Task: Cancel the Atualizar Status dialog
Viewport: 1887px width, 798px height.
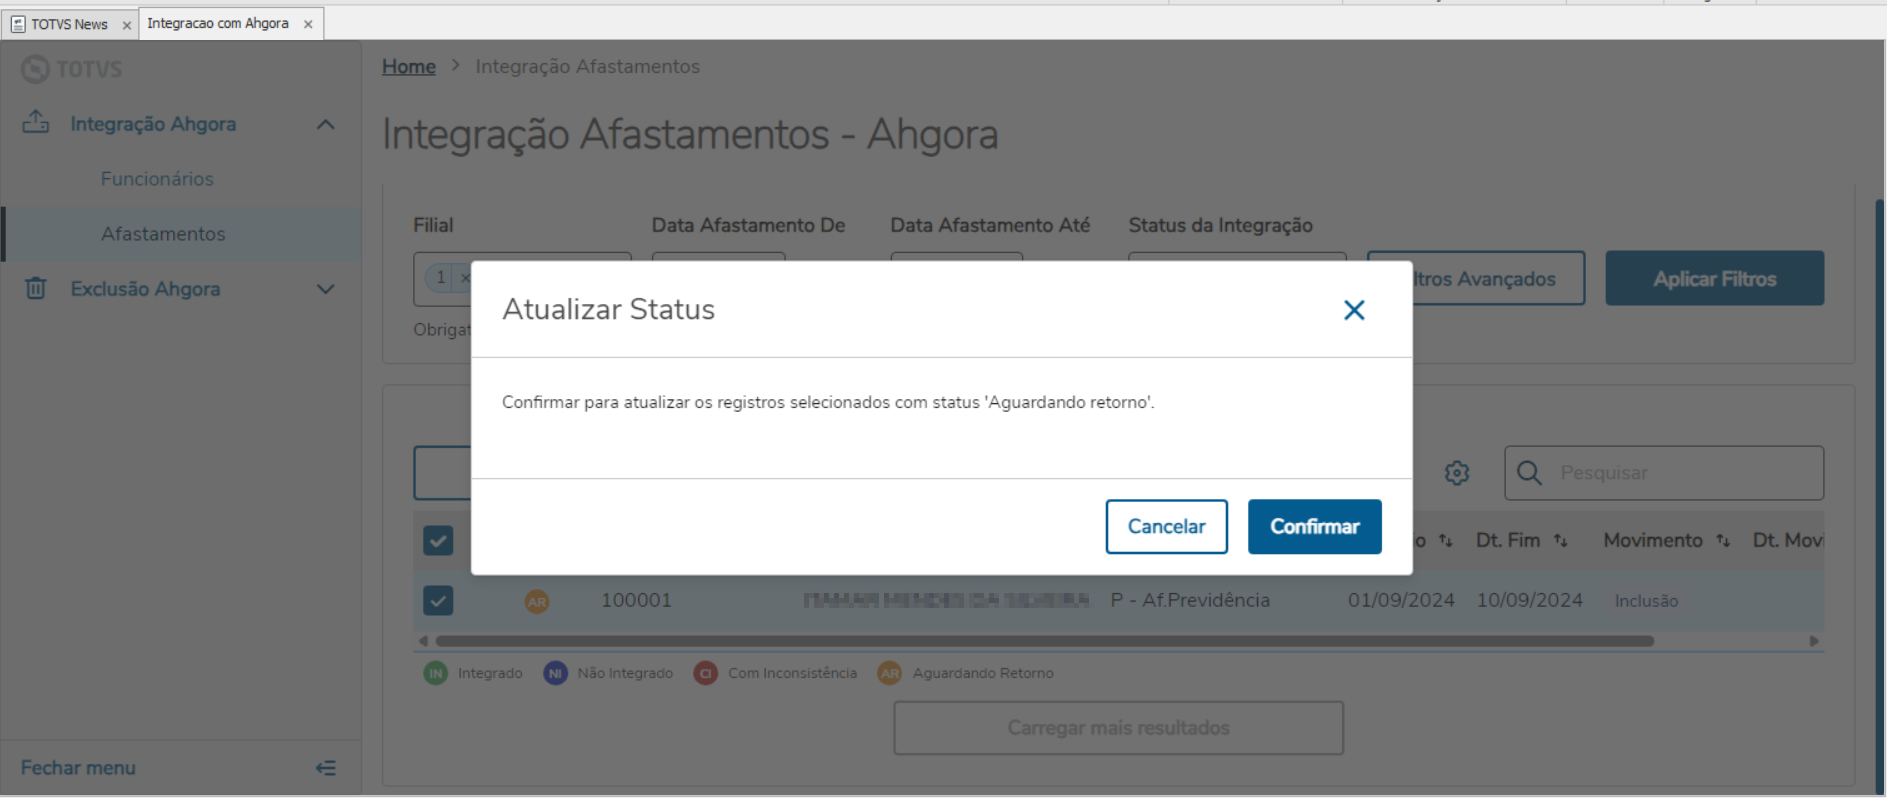Action: pos(1166,526)
